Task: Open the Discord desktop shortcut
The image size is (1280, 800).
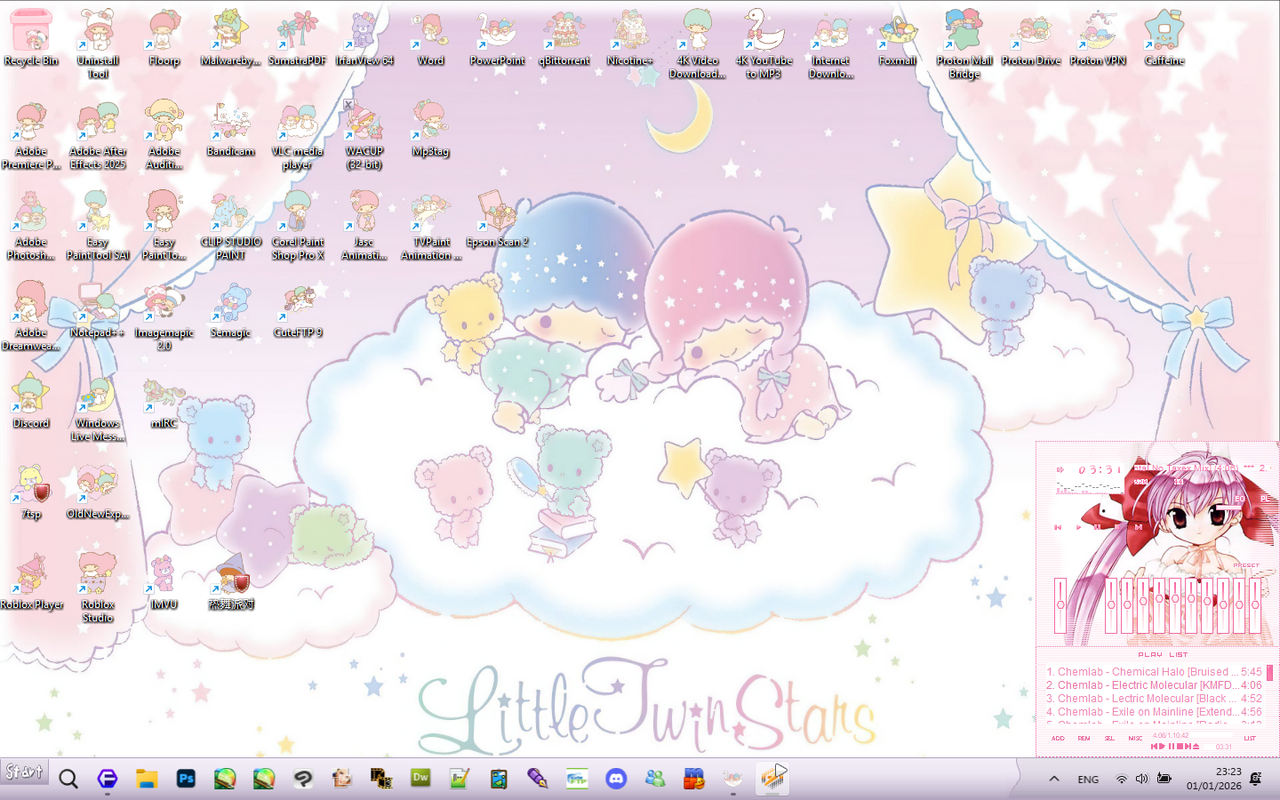Action: point(31,402)
